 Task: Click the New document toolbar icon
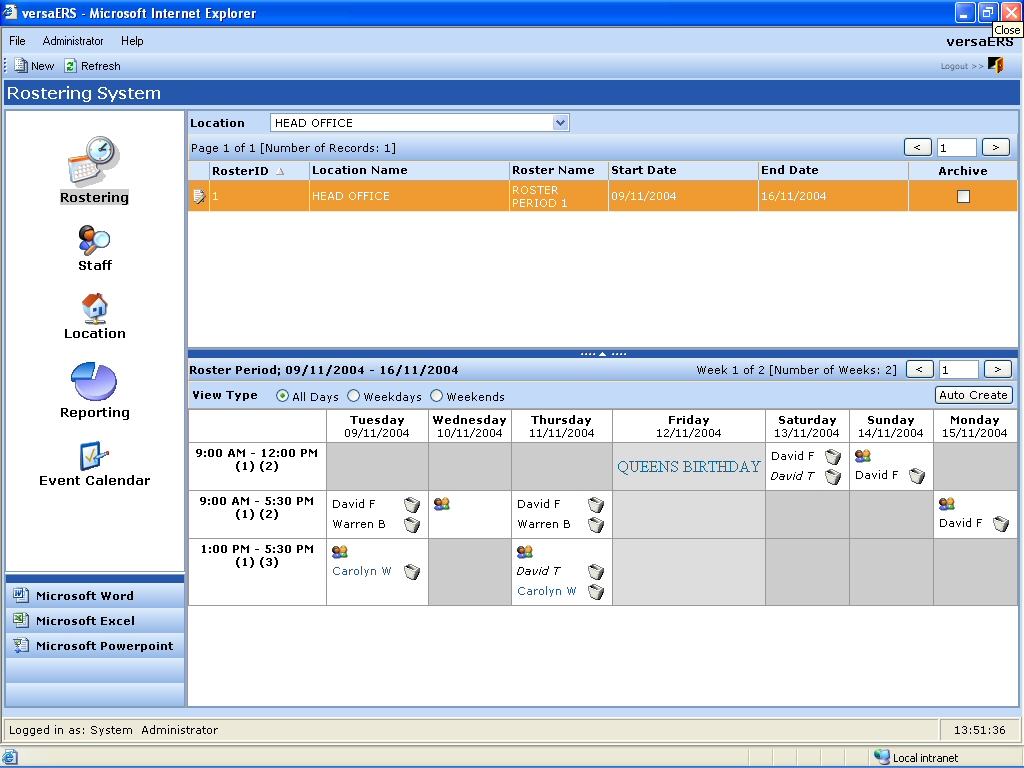tap(21, 65)
